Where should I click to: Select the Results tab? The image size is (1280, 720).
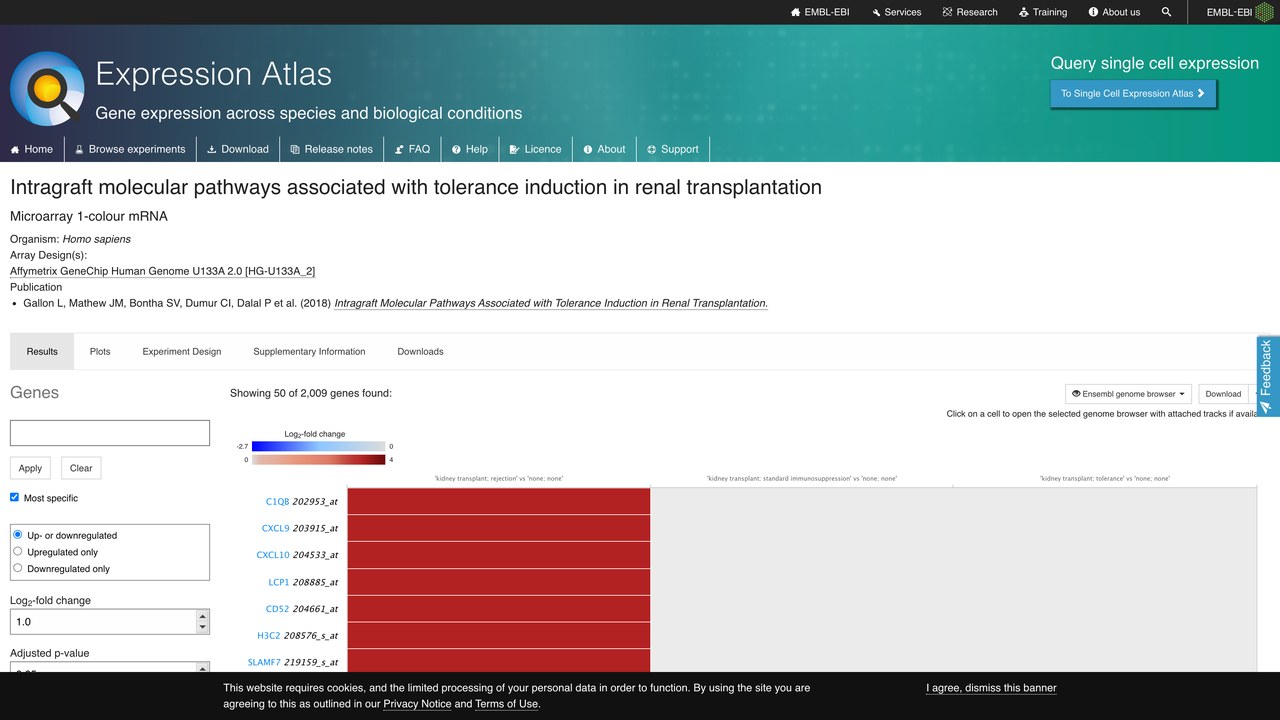point(42,351)
